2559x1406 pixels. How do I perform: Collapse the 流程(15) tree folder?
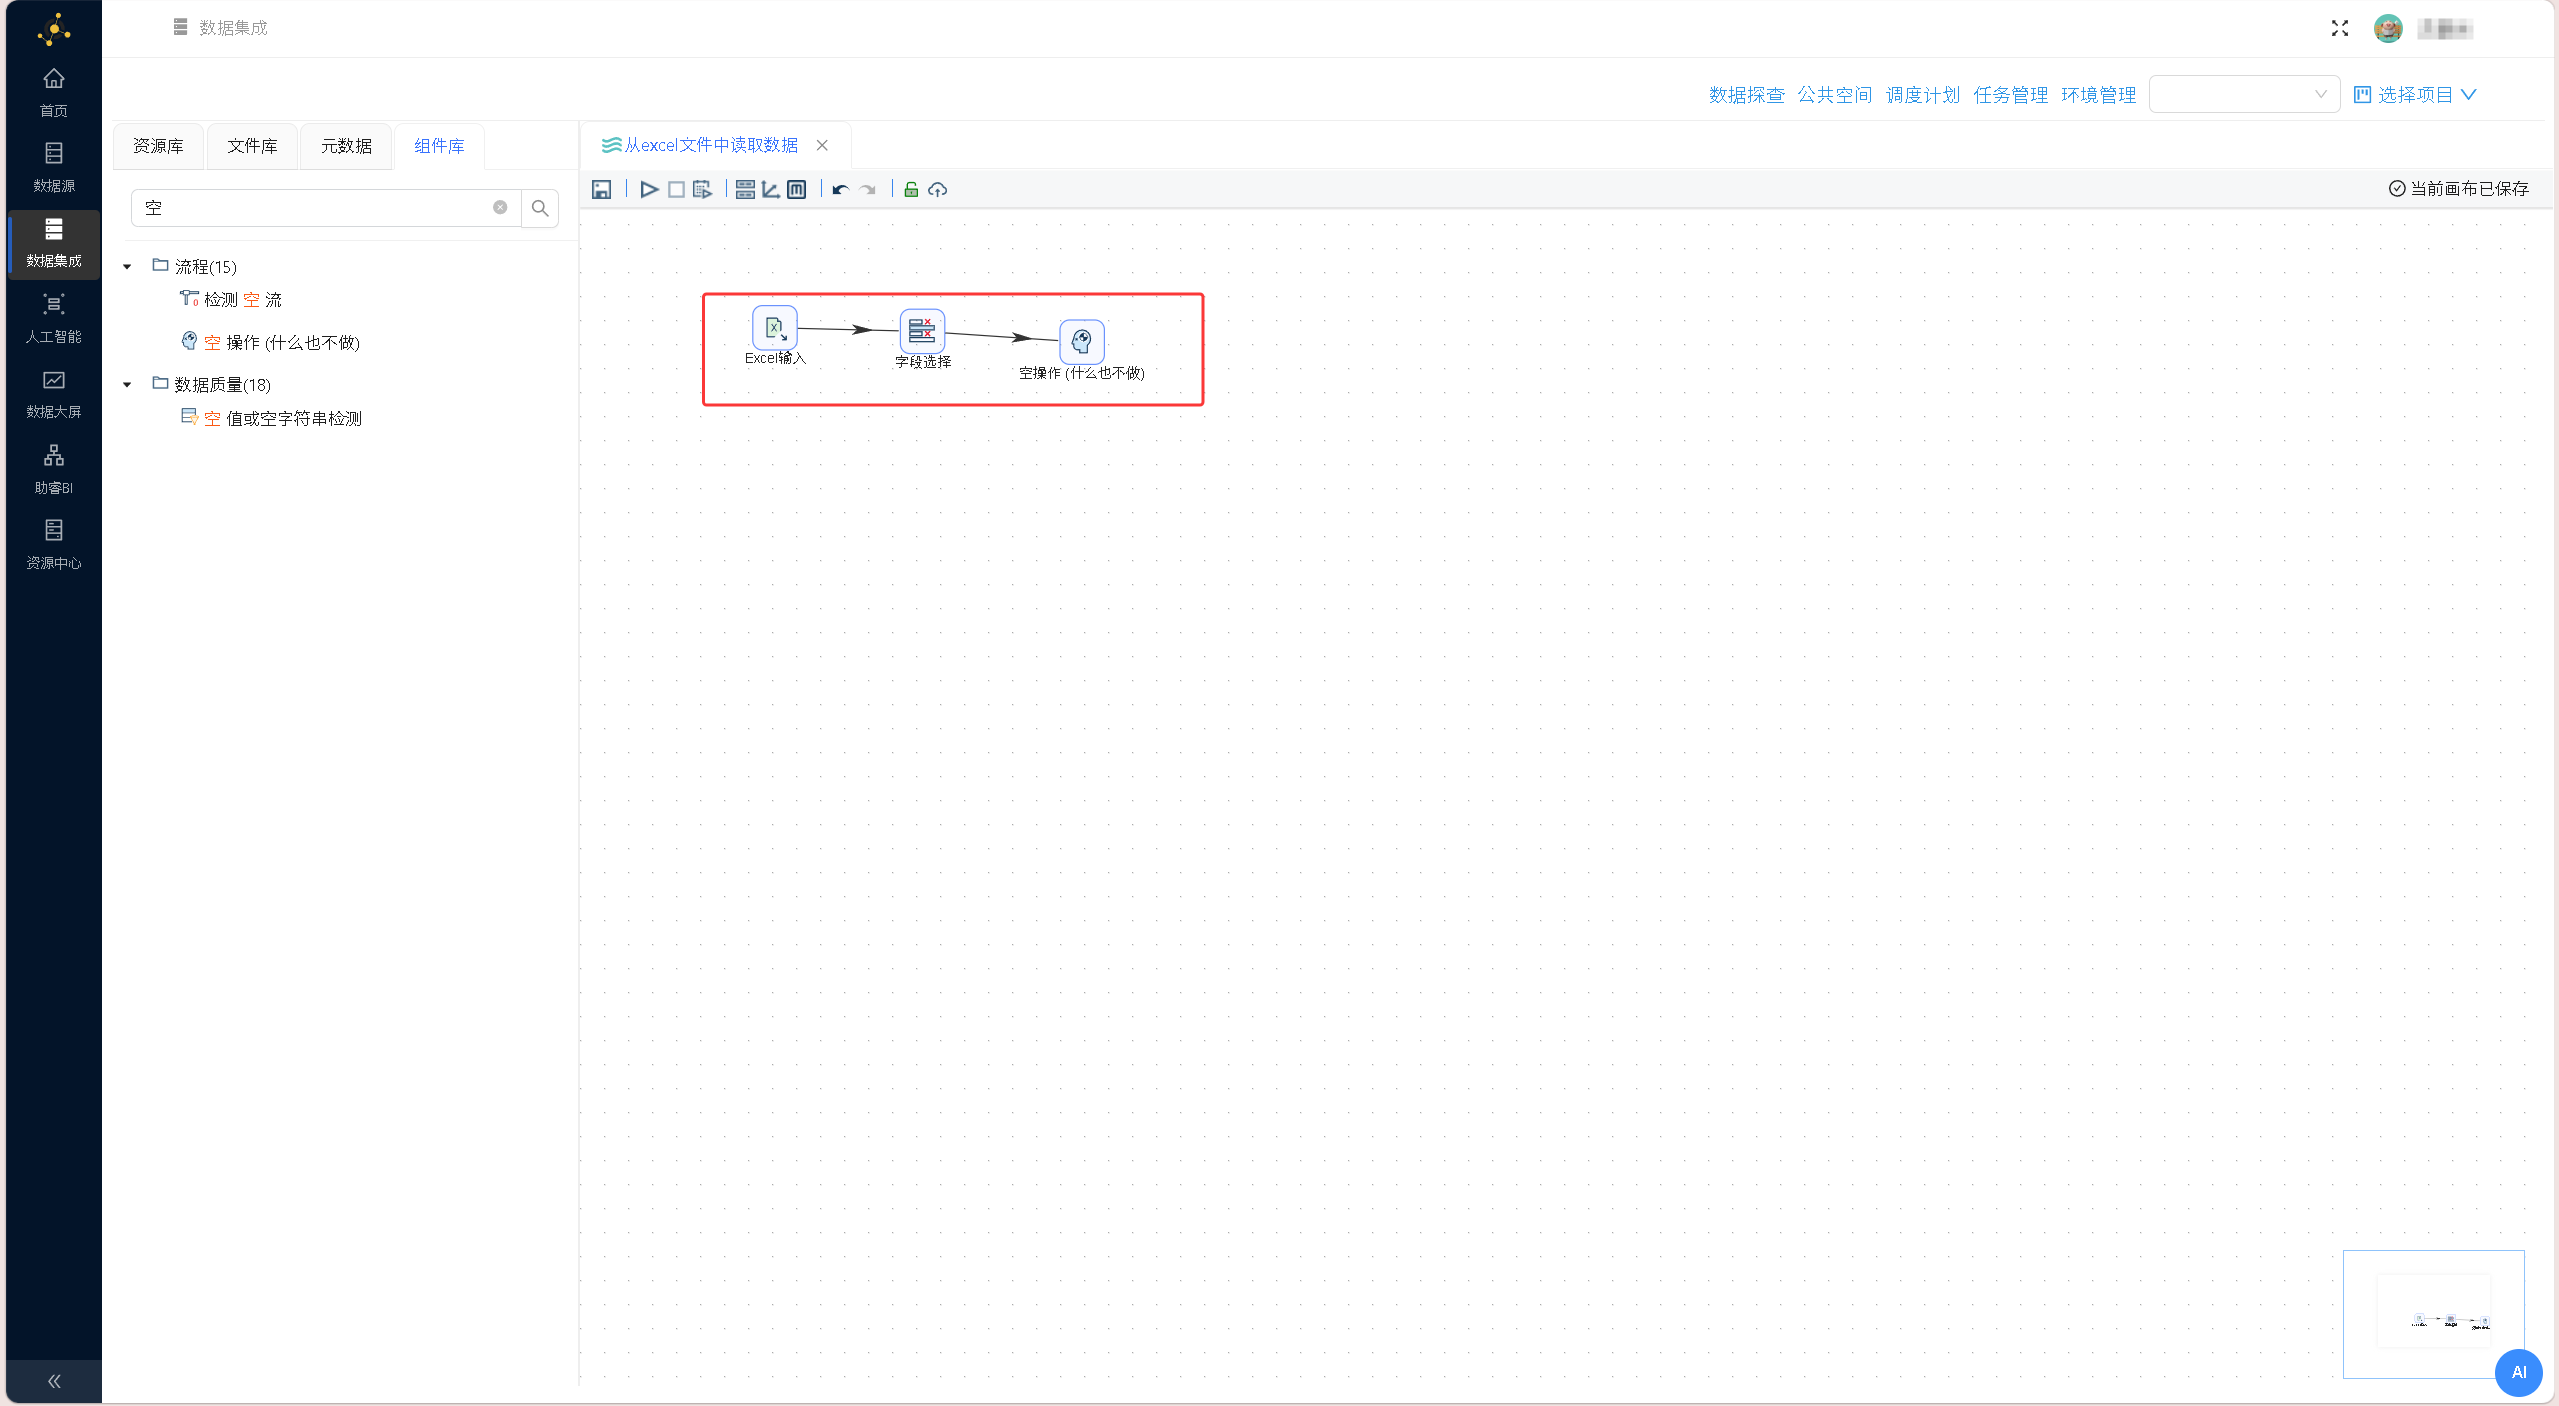click(127, 267)
